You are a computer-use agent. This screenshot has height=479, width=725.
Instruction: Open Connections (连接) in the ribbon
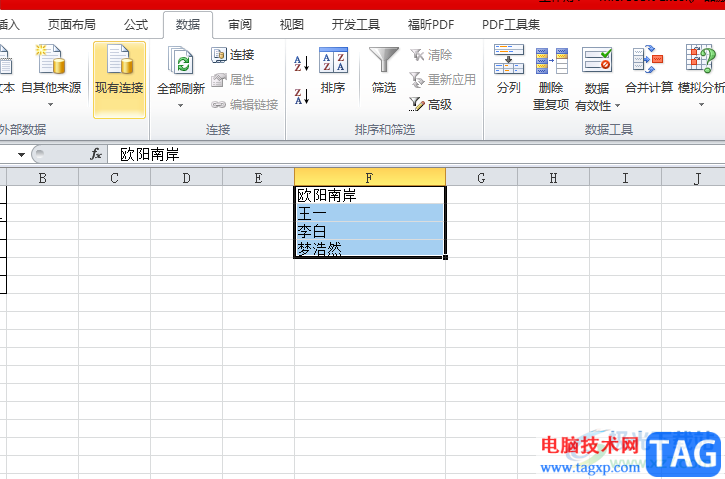[x=233, y=55]
